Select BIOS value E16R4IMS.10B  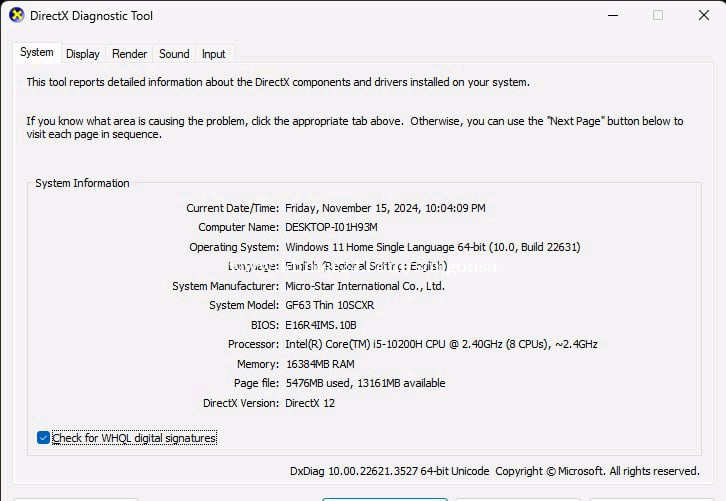point(321,325)
